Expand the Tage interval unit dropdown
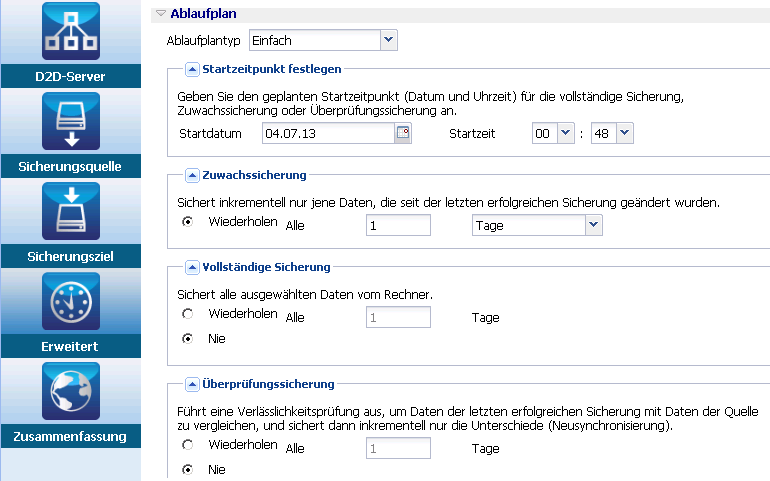 [594, 226]
